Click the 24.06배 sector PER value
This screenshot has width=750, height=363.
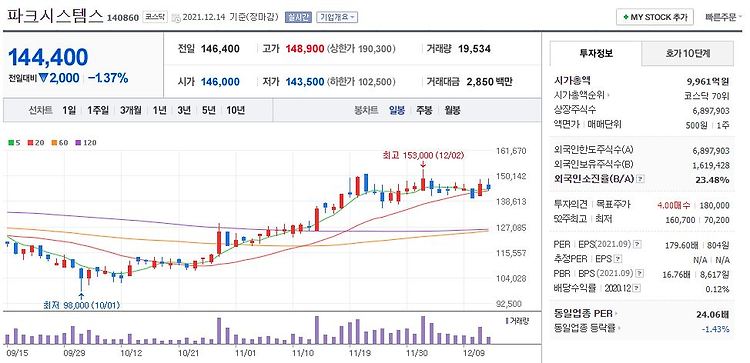(713, 314)
